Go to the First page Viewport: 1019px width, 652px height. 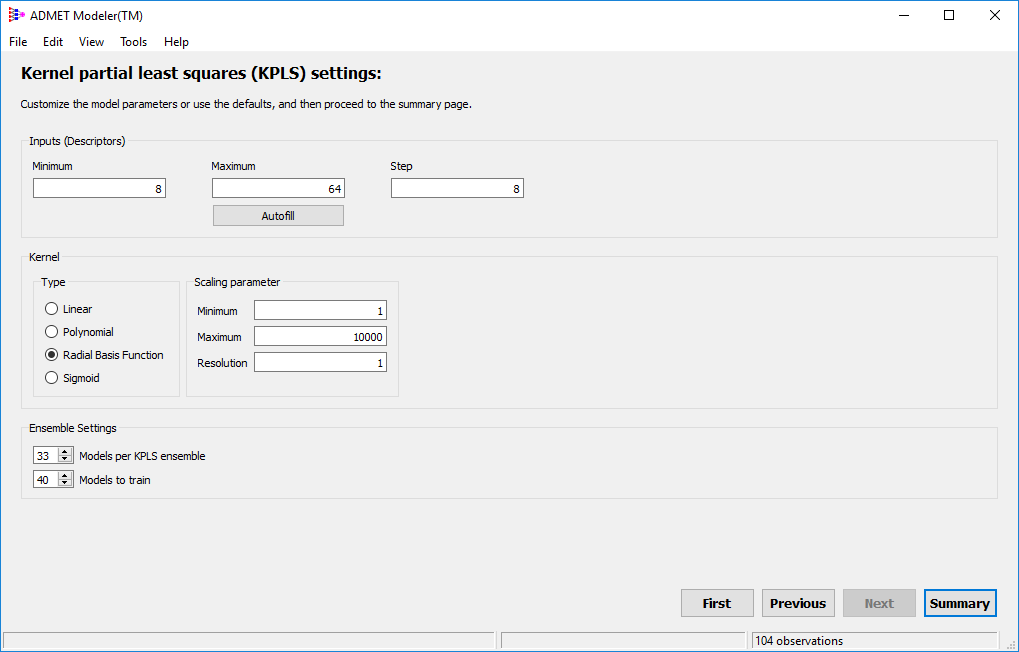[717, 603]
